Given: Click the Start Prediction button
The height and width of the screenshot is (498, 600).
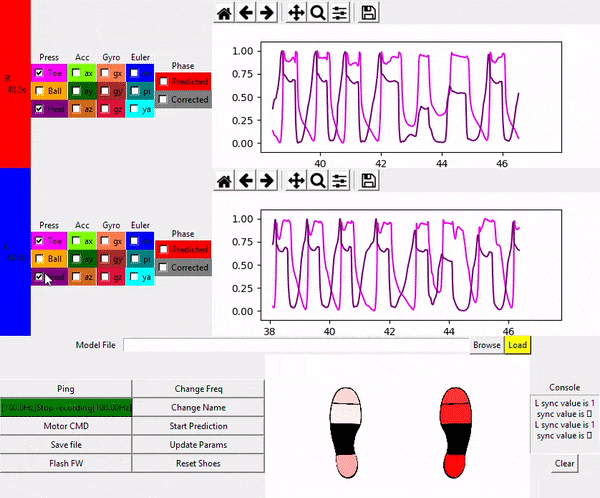Looking at the screenshot, I should coord(198,426).
